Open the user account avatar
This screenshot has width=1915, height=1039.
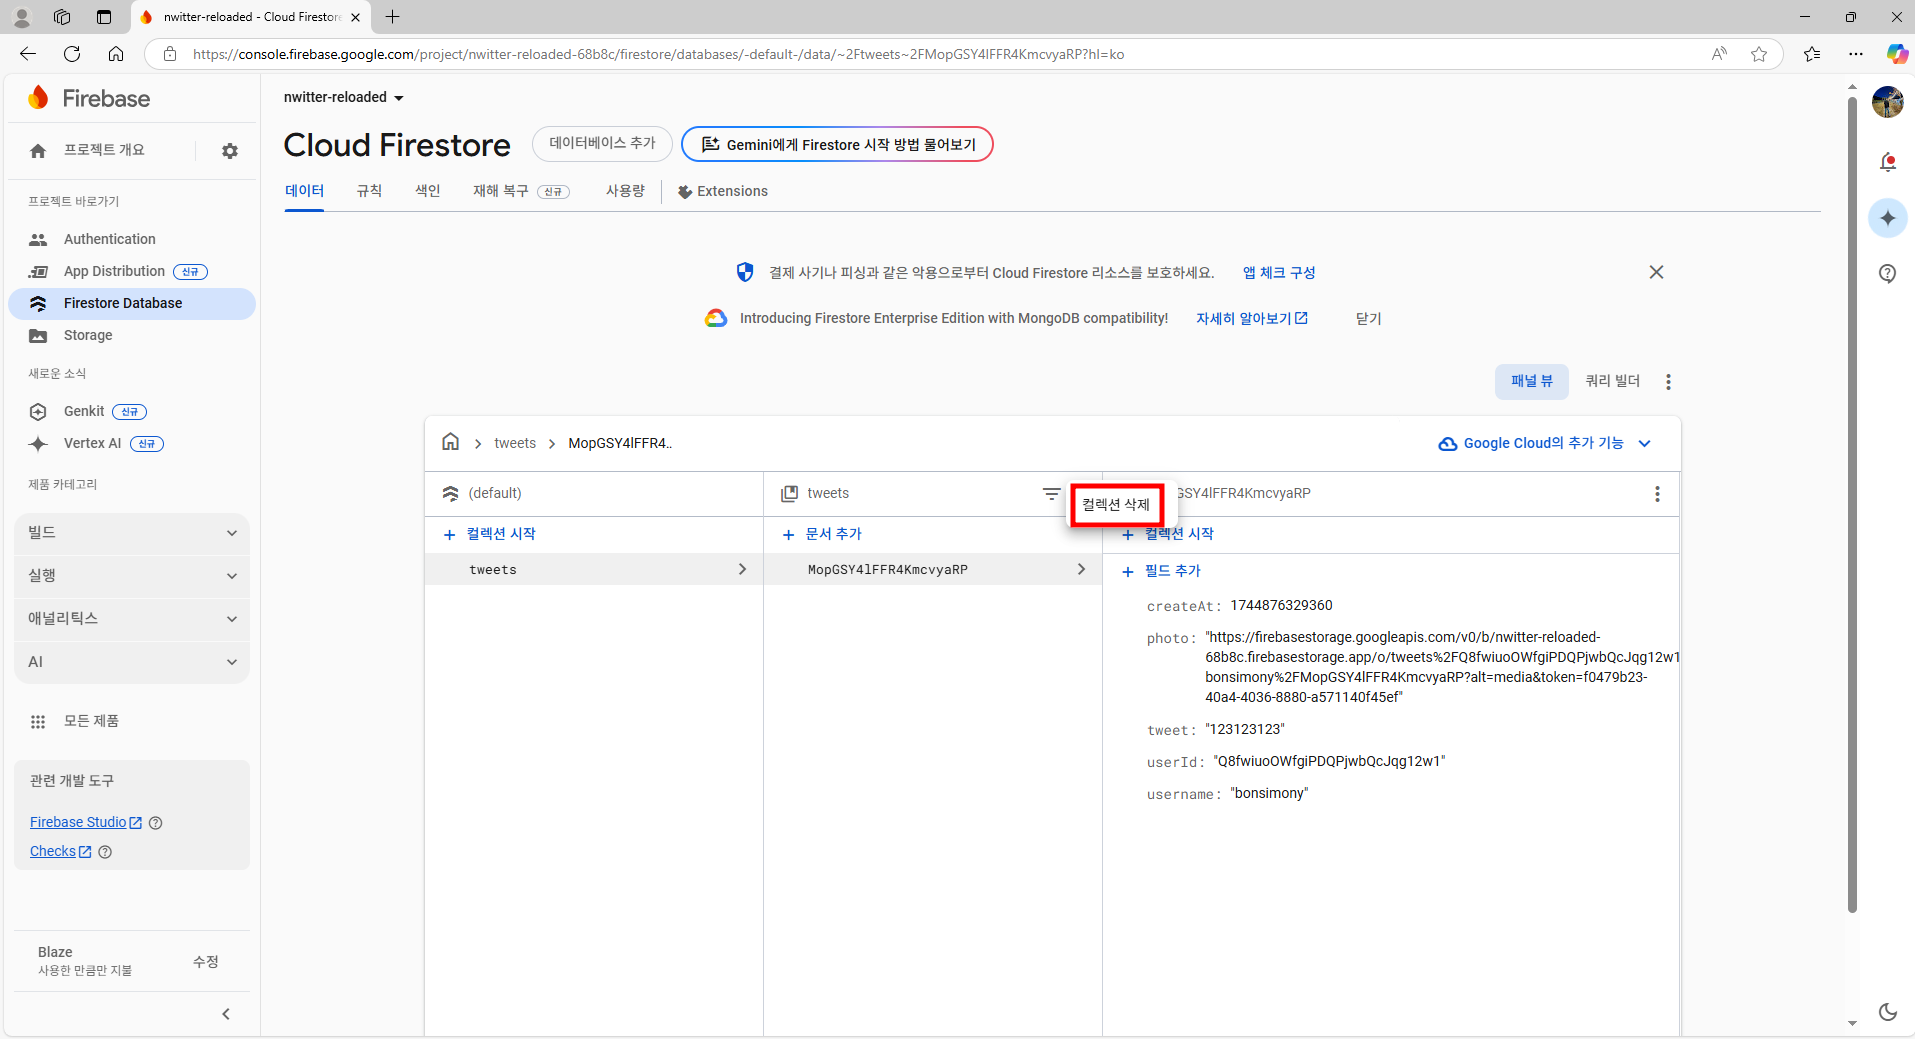tap(1888, 102)
